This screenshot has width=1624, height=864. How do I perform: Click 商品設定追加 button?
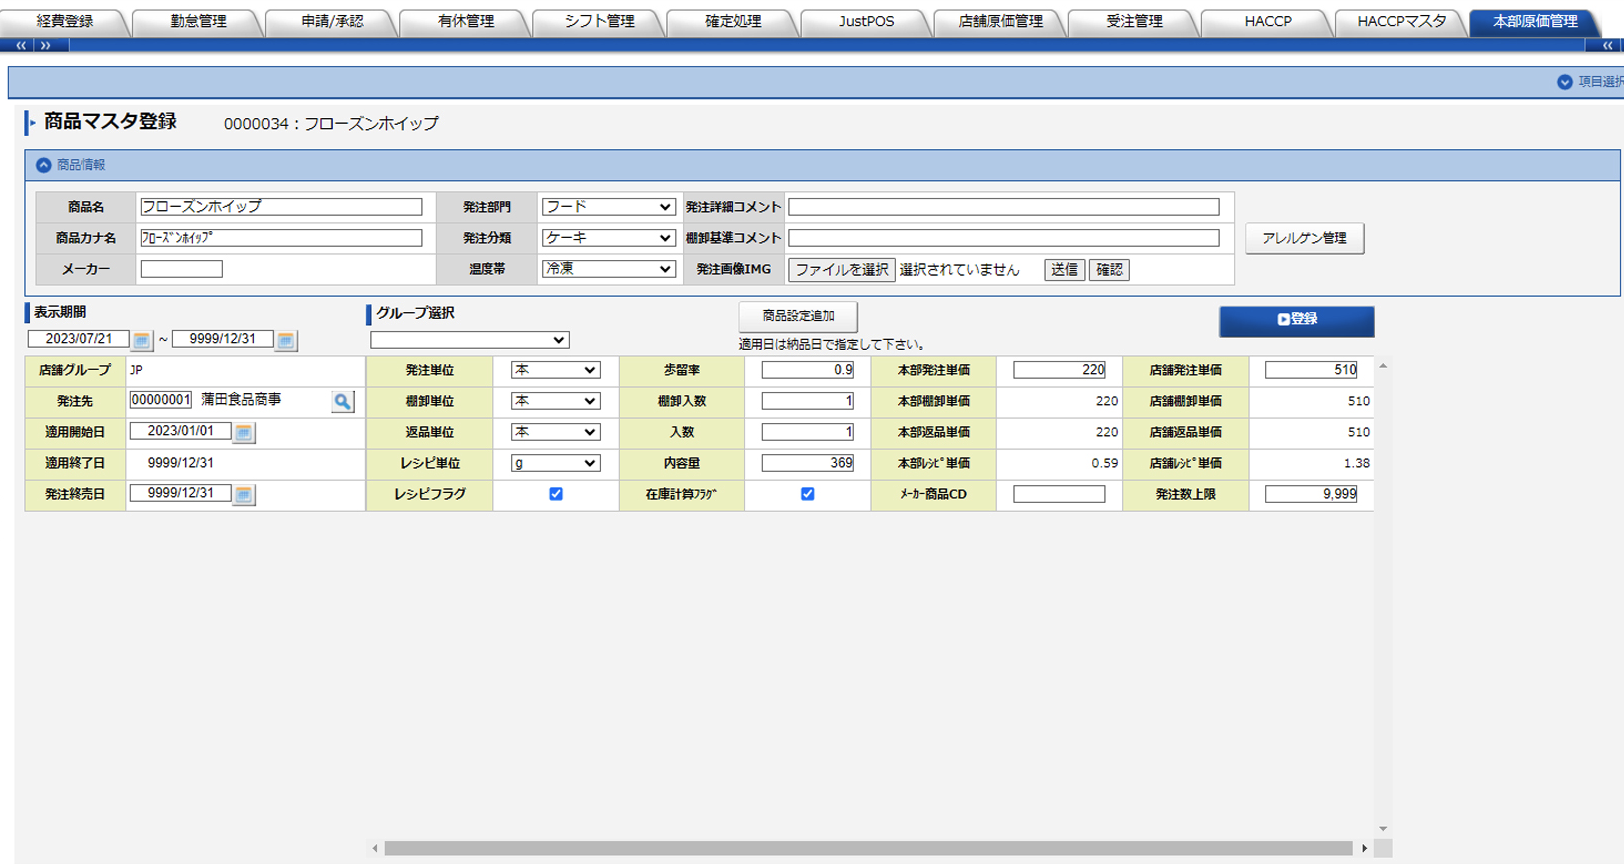[798, 316]
